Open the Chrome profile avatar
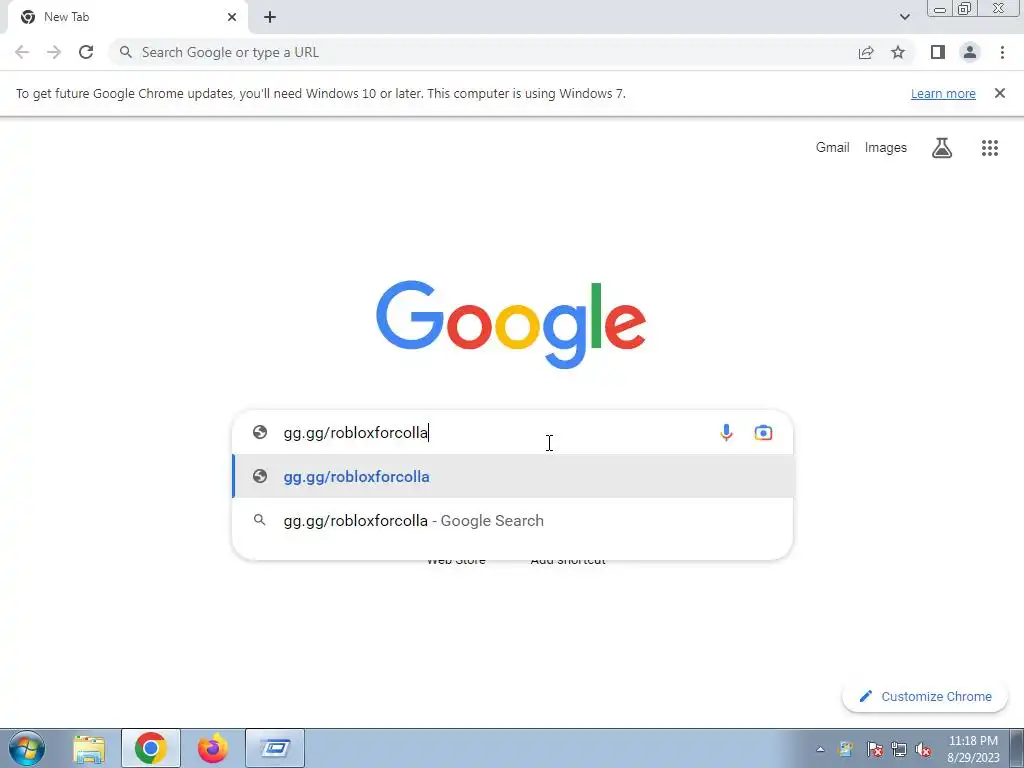Screen dimensions: 1024x768 970,52
